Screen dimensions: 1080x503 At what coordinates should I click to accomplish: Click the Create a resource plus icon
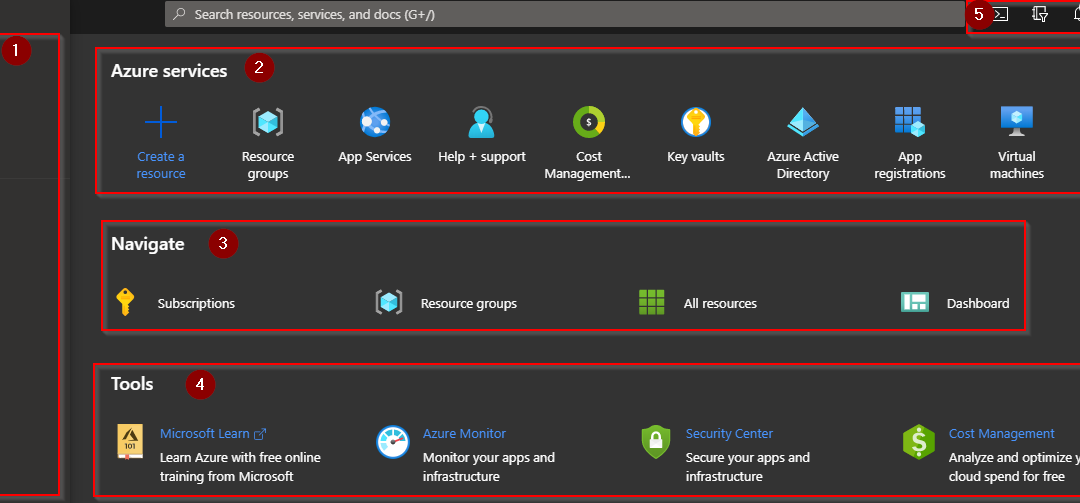pyautogui.click(x=161, y=123)
